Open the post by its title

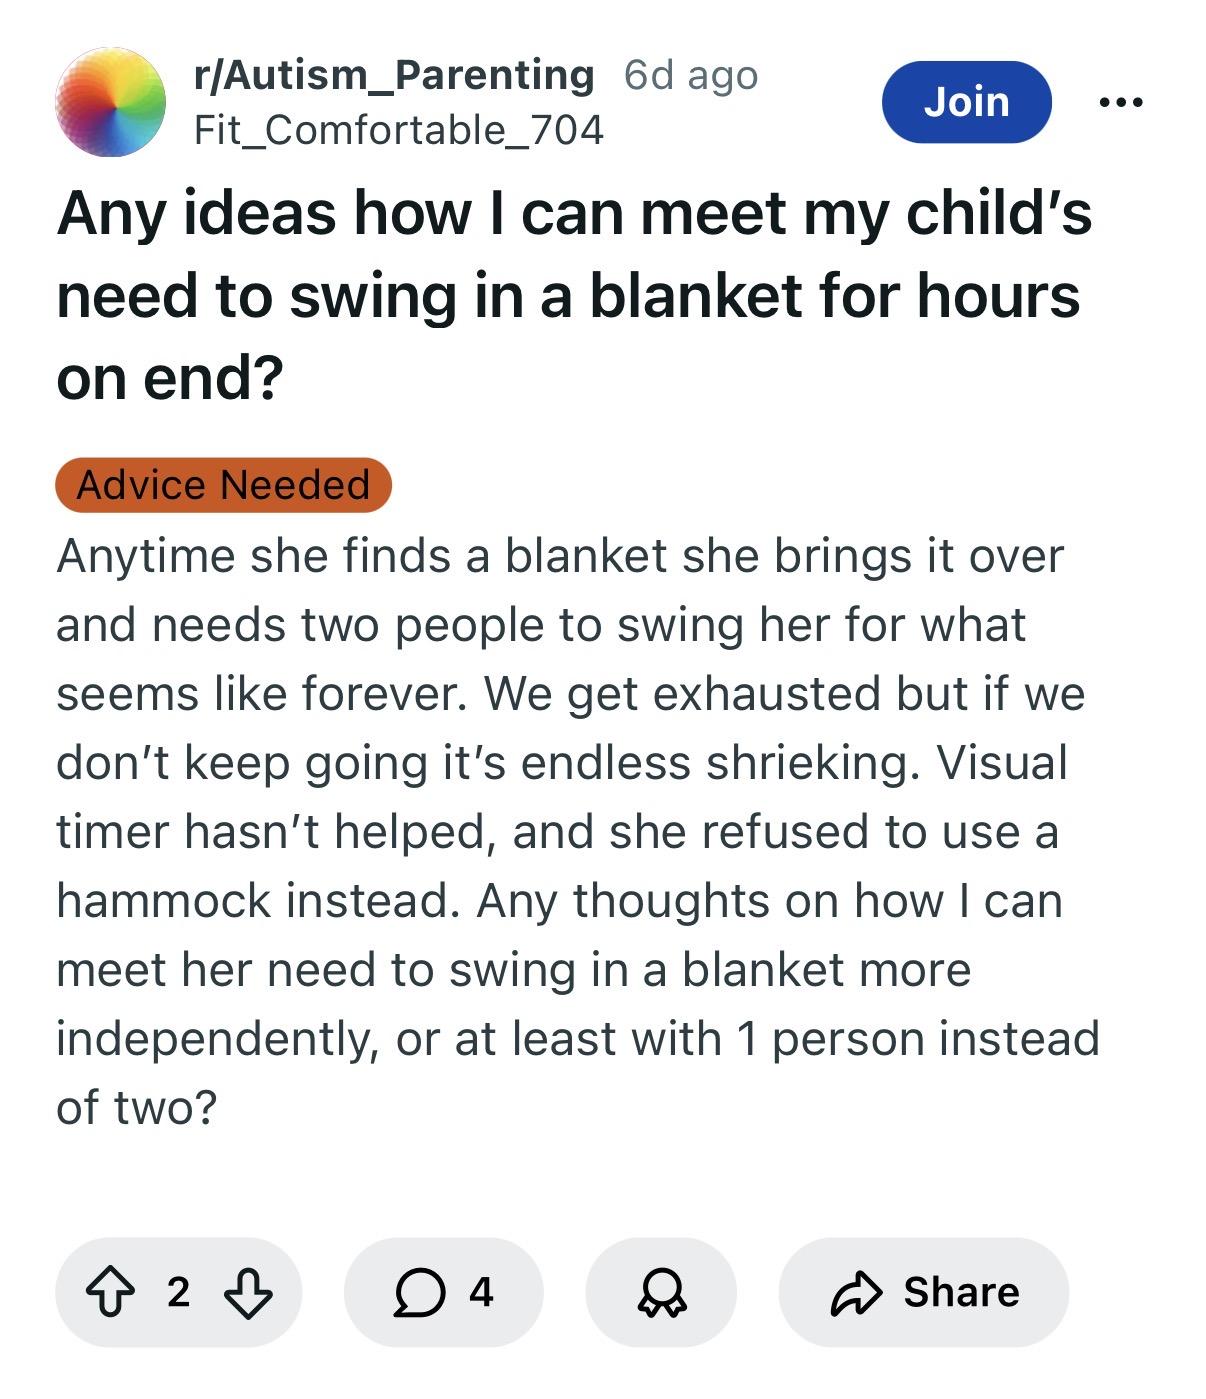(x=573, y=295)
